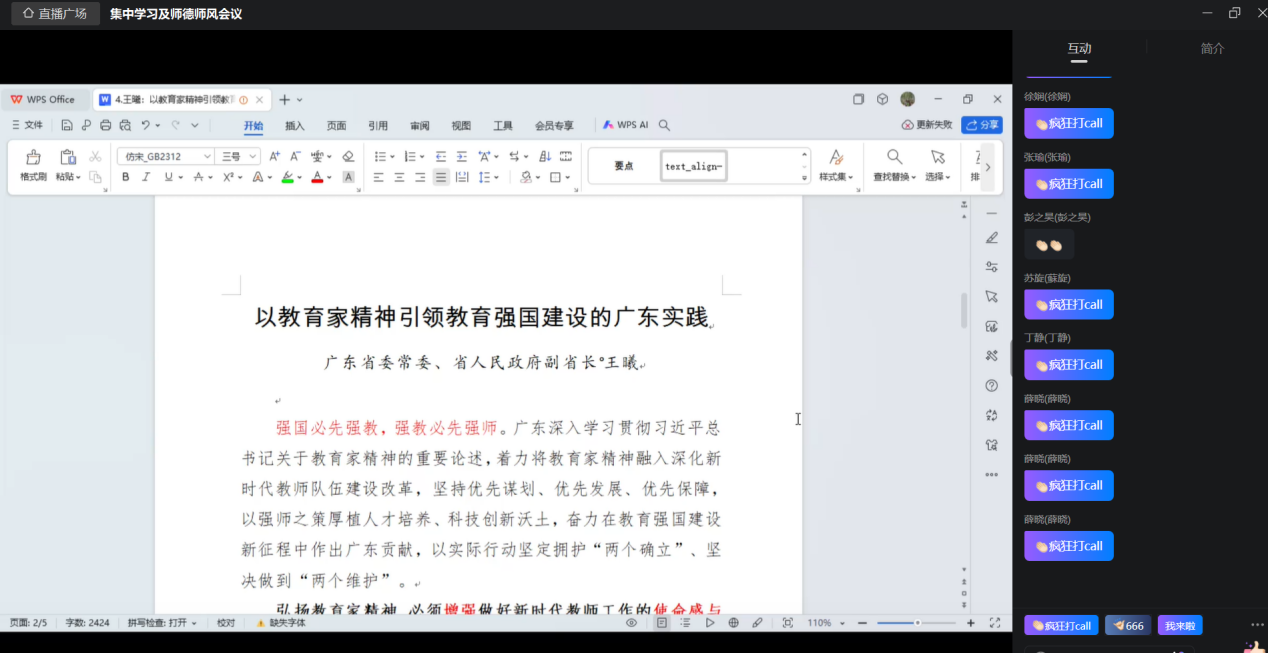The width and height of the screenshot is (1268, 653).
Task: Click the Sort (A-Z) icon
Action: click(x=545, y=156)
